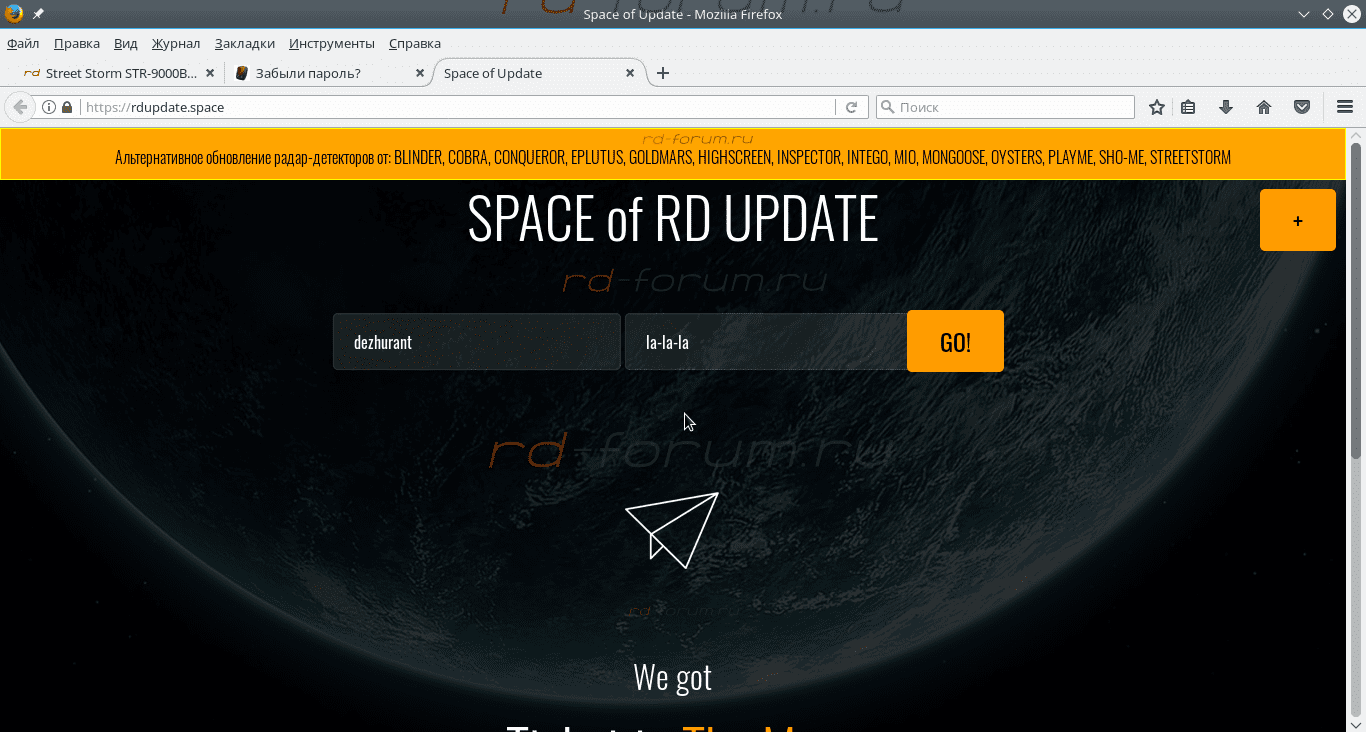Reload the page with the refresh icon
Viewport: 1366px width, 732px height.
click(852, 107)
